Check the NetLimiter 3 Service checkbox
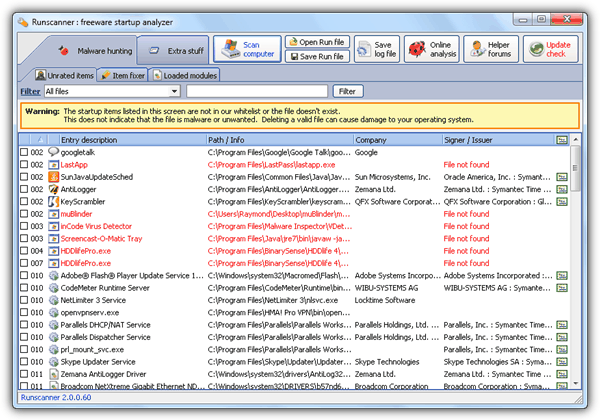600x420 pixels. (x=24, y=300)
